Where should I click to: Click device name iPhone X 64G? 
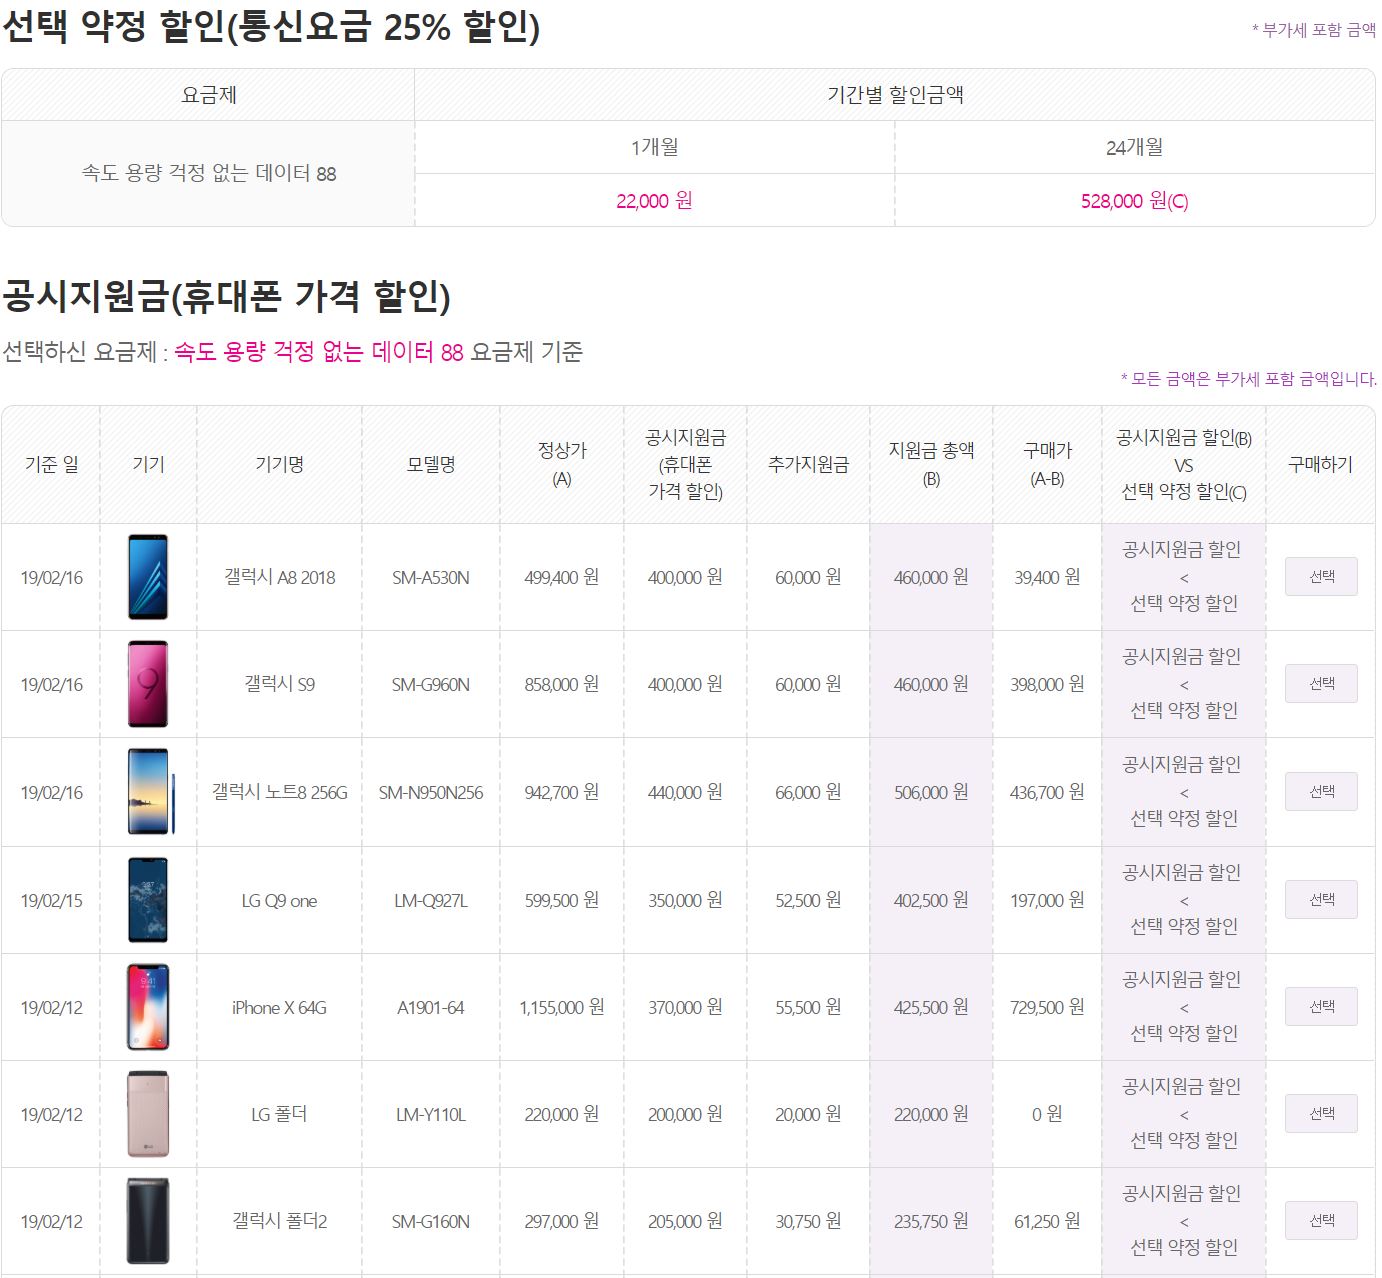(280, 1007)
